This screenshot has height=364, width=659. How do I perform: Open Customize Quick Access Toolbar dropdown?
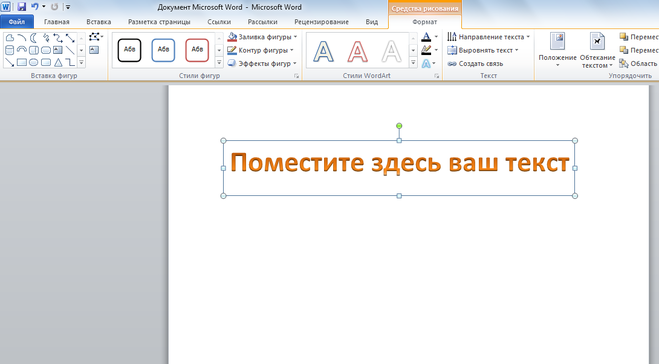(x=68, y=7)
